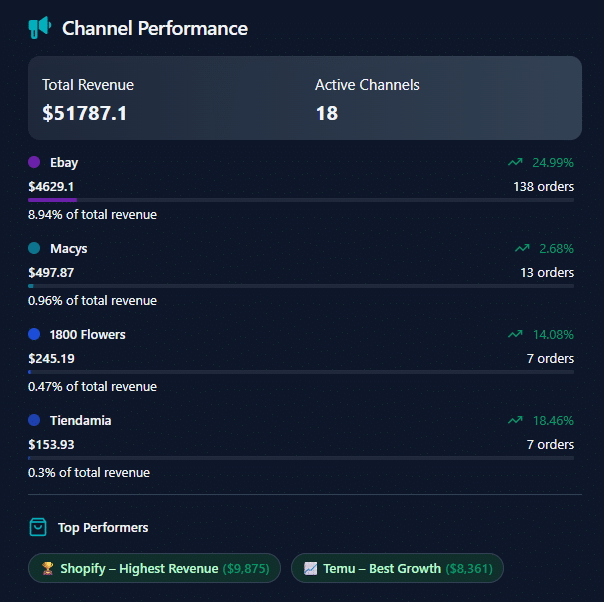Open the Shopify Highest Revenue badge
This screenshot has height=602, width=604.
point(154,568)
